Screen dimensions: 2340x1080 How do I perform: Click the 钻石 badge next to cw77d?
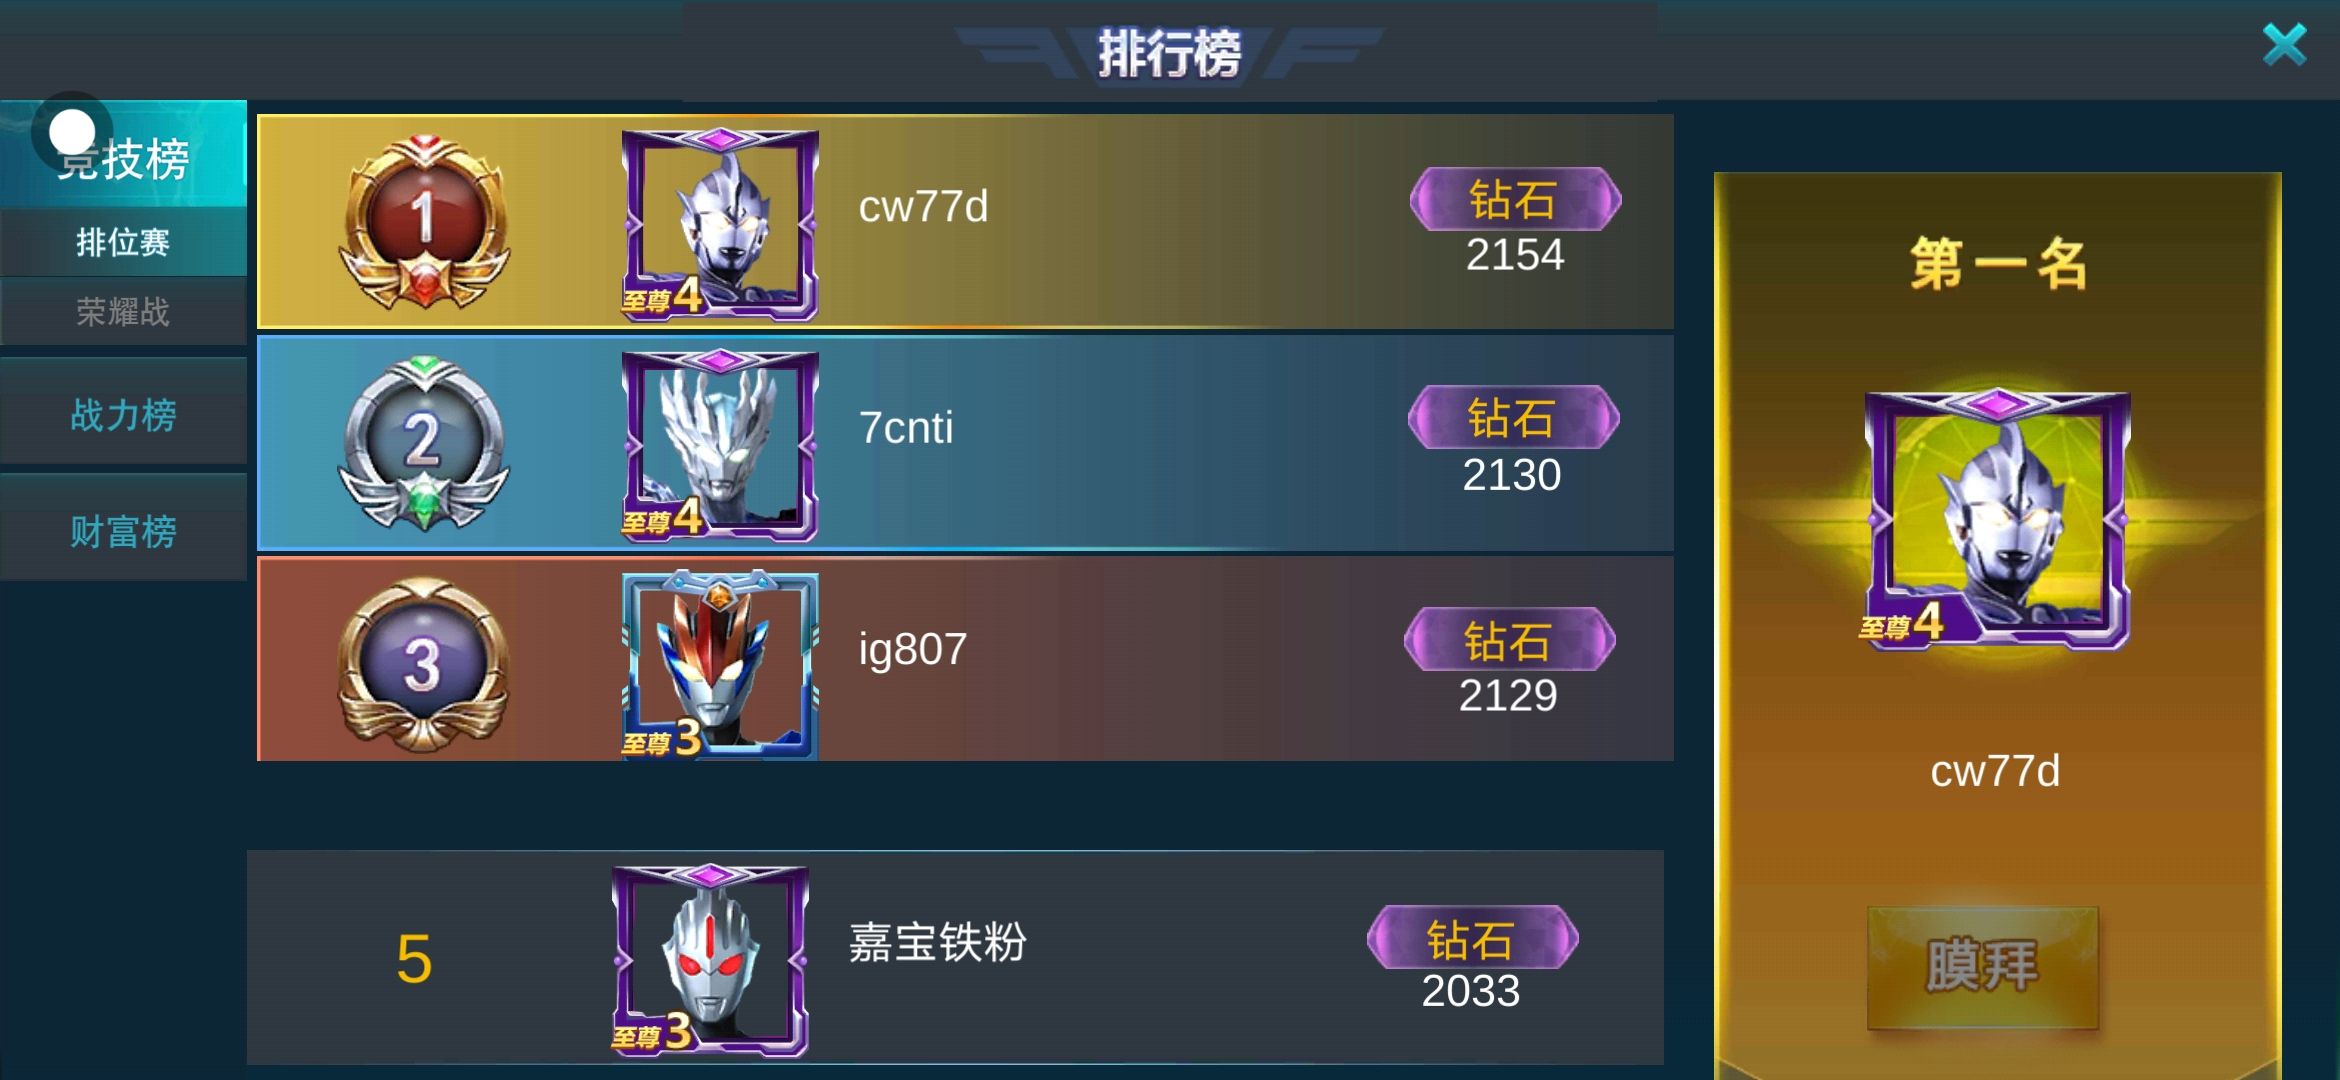tap(1515, 199)
